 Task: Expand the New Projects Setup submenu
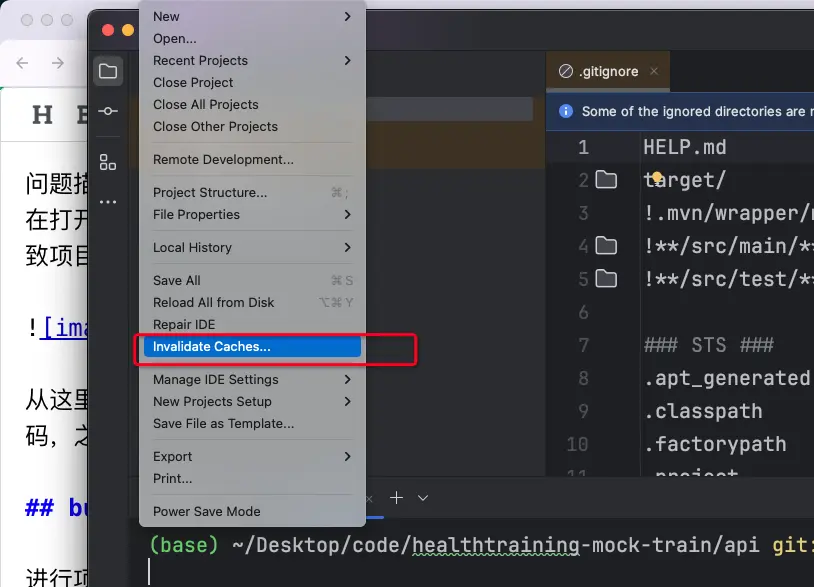pos(252,402)
